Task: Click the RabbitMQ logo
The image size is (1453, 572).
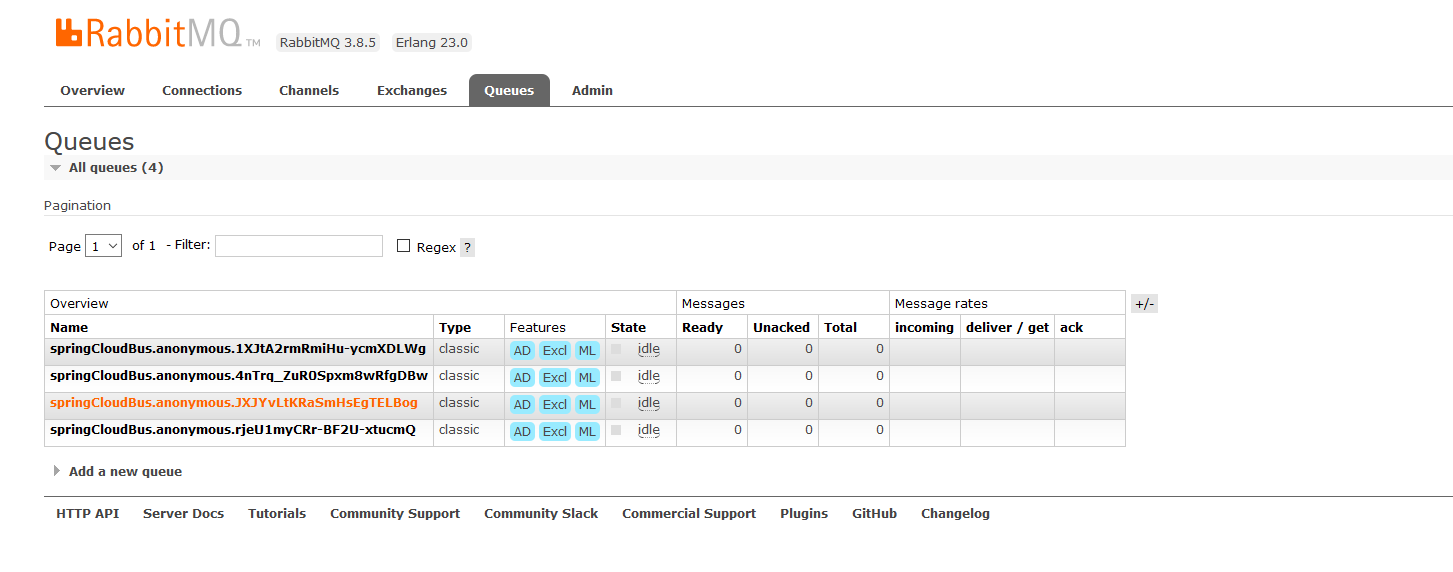Action: (148, 34)
